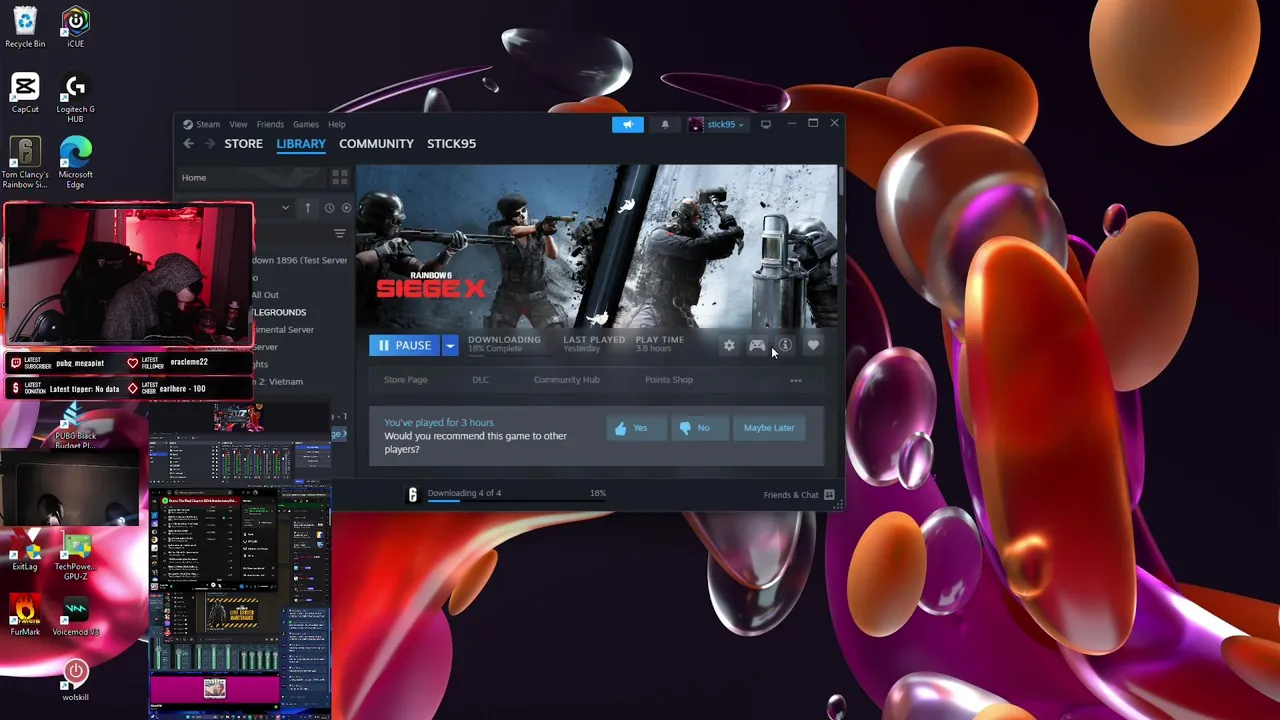Select the "All Out" game in the library list
Viewport: 1280px width, 720px height.
coord(265,295)
